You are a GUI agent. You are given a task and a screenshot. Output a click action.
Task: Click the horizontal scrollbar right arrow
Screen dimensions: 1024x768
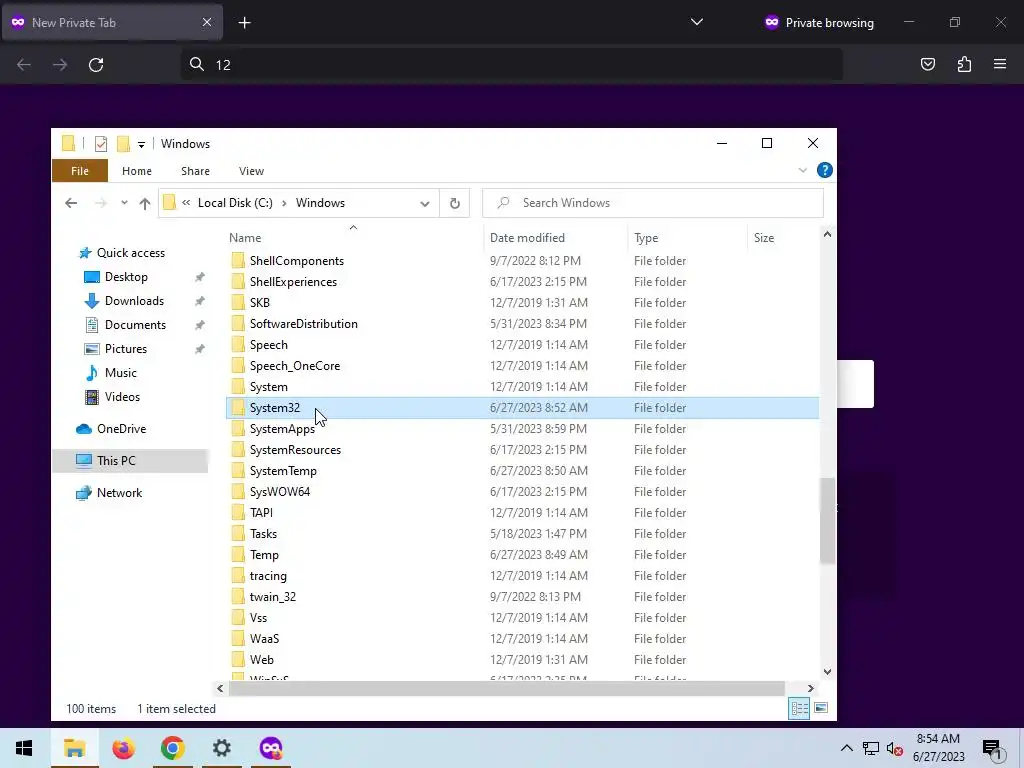point(810,688)
